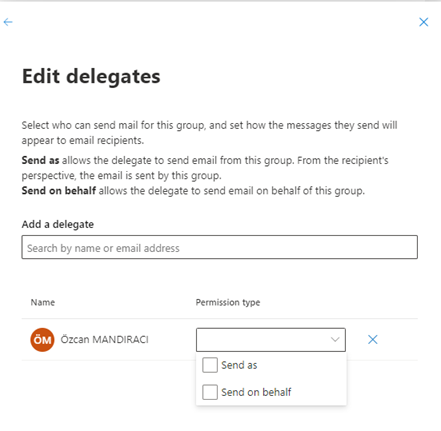Select the Özcan MANDIRACI name text
Image resolution: width=441 pixels, height=431 pixels.
click(x=104, y=340)
